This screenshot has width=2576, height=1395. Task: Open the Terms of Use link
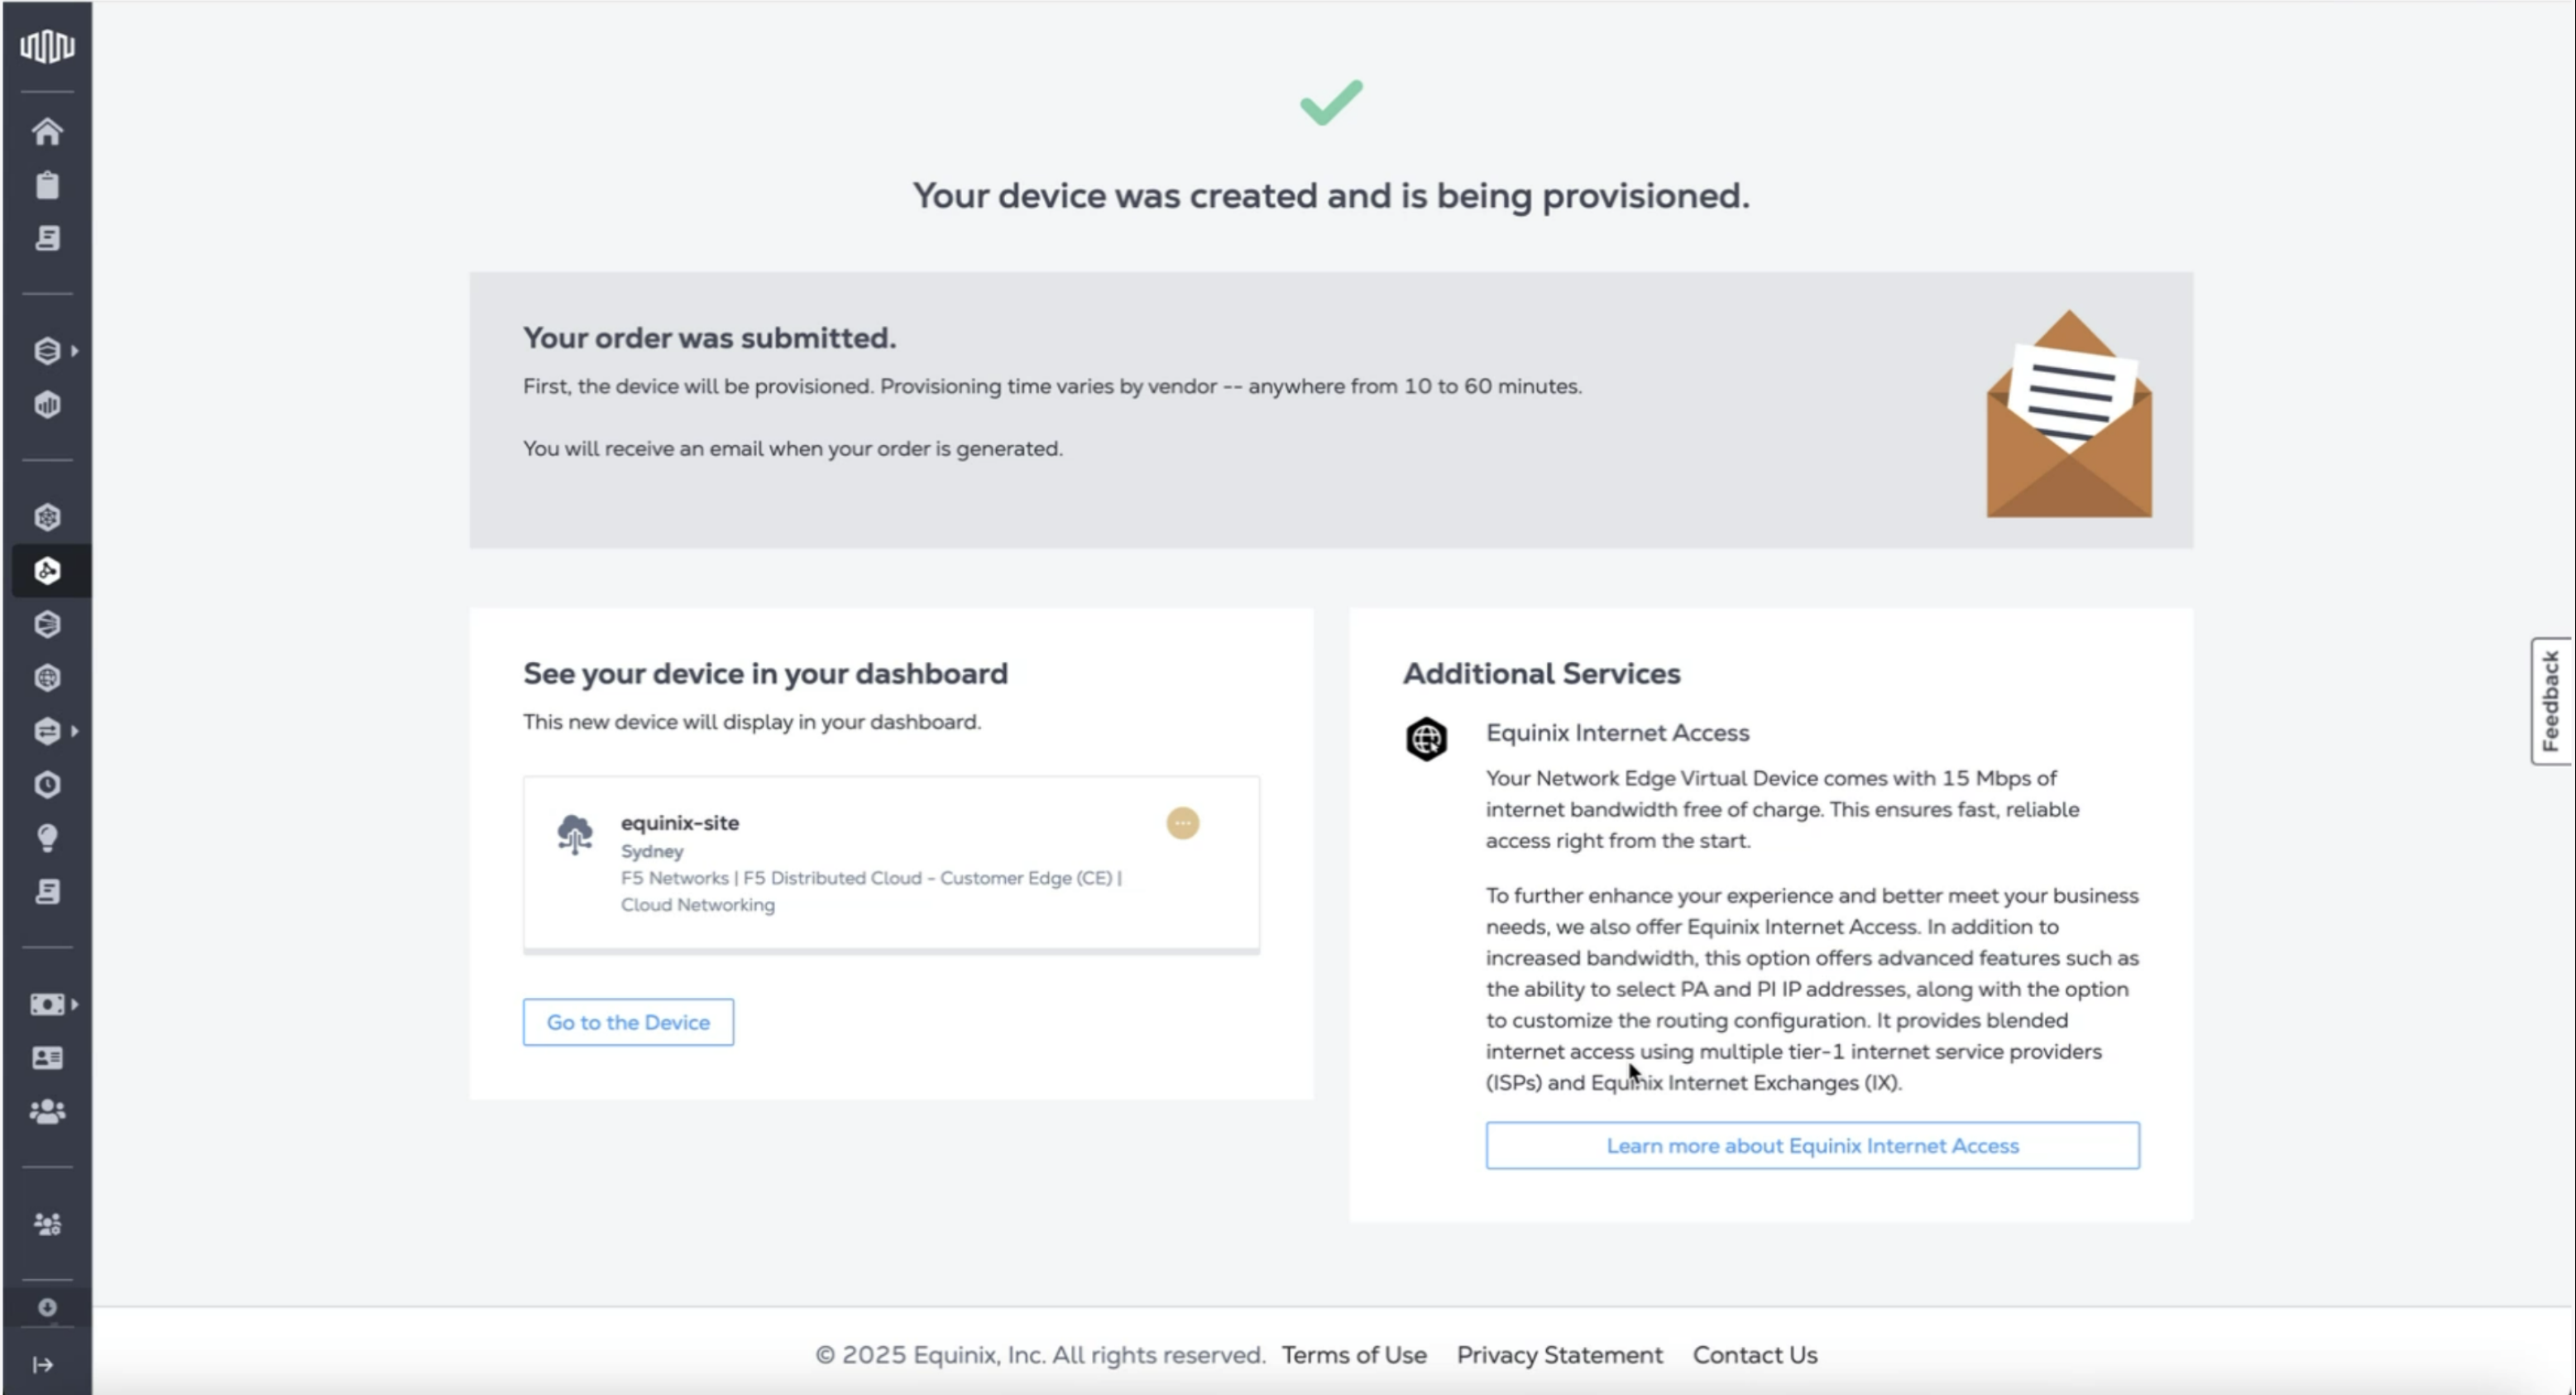pyautogui.click(x=1354, y=1355)
